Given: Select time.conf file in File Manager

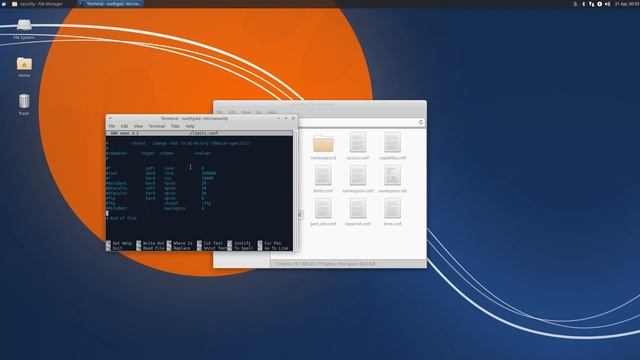Looking at the screenshot, I should pos(393,212).
